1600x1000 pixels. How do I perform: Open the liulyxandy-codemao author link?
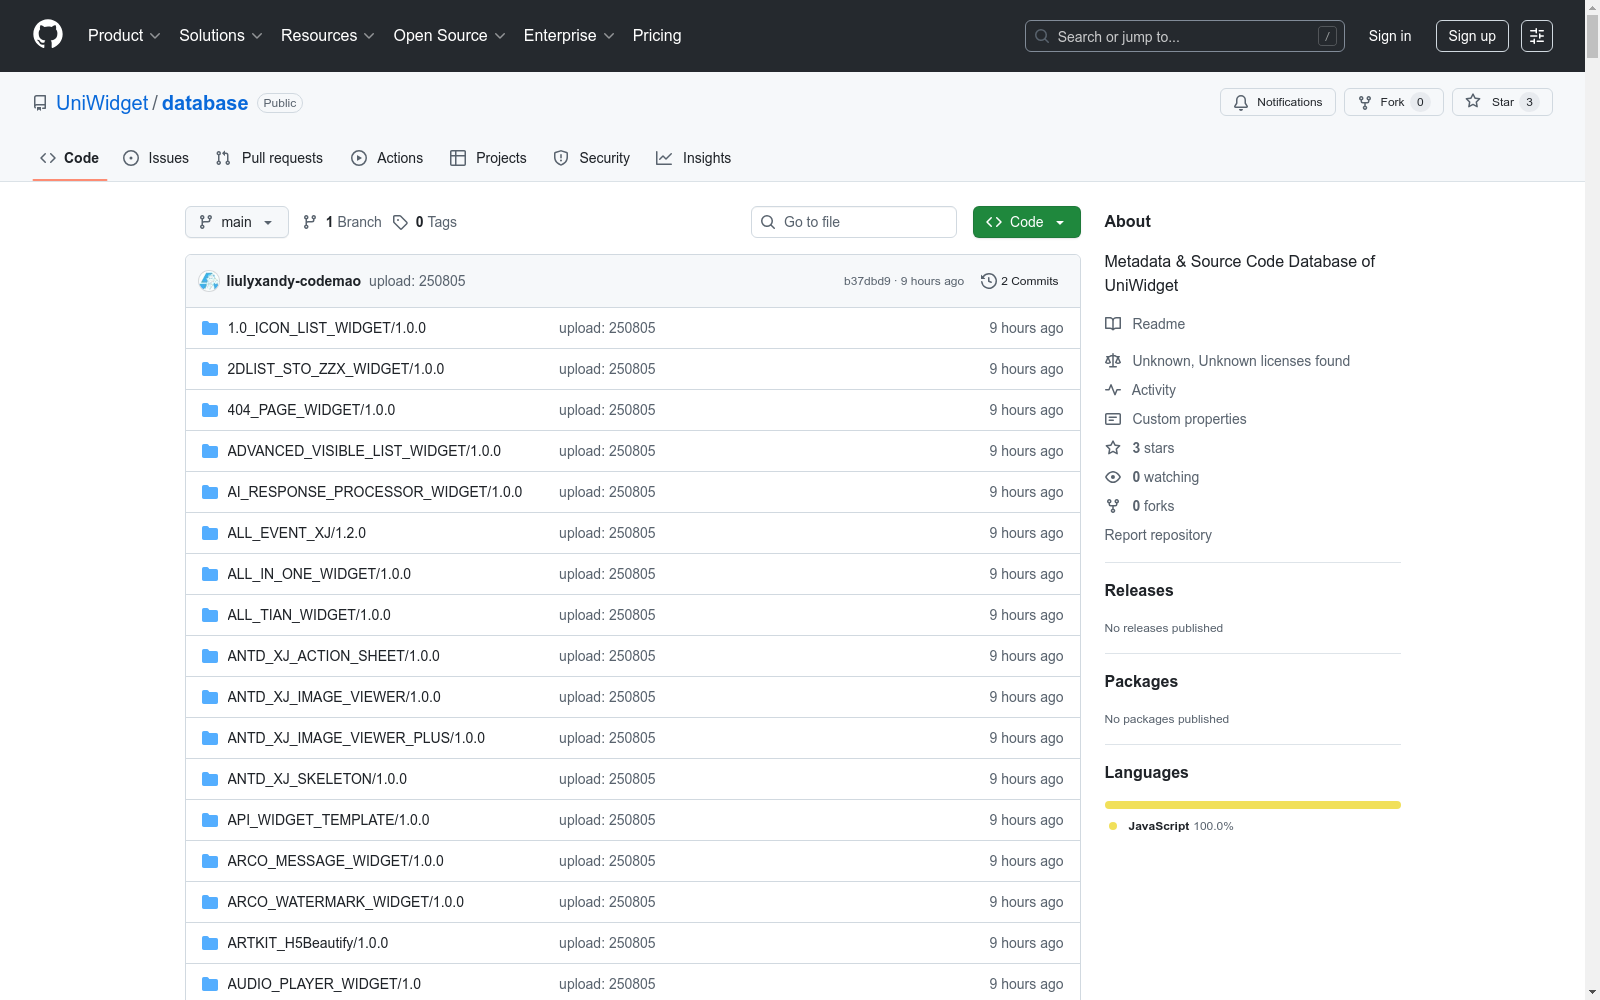tap(294, 281)
